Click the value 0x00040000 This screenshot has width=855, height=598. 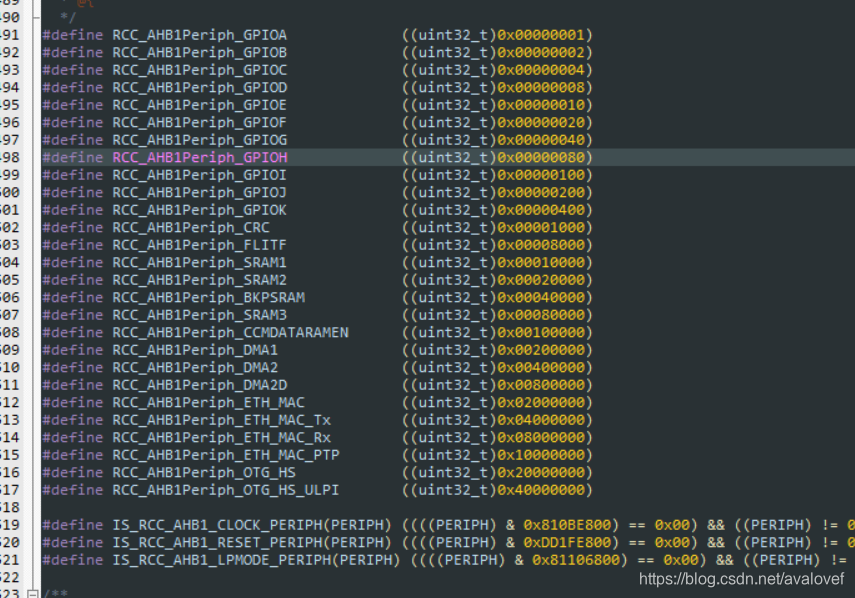[x=541, y=298]
